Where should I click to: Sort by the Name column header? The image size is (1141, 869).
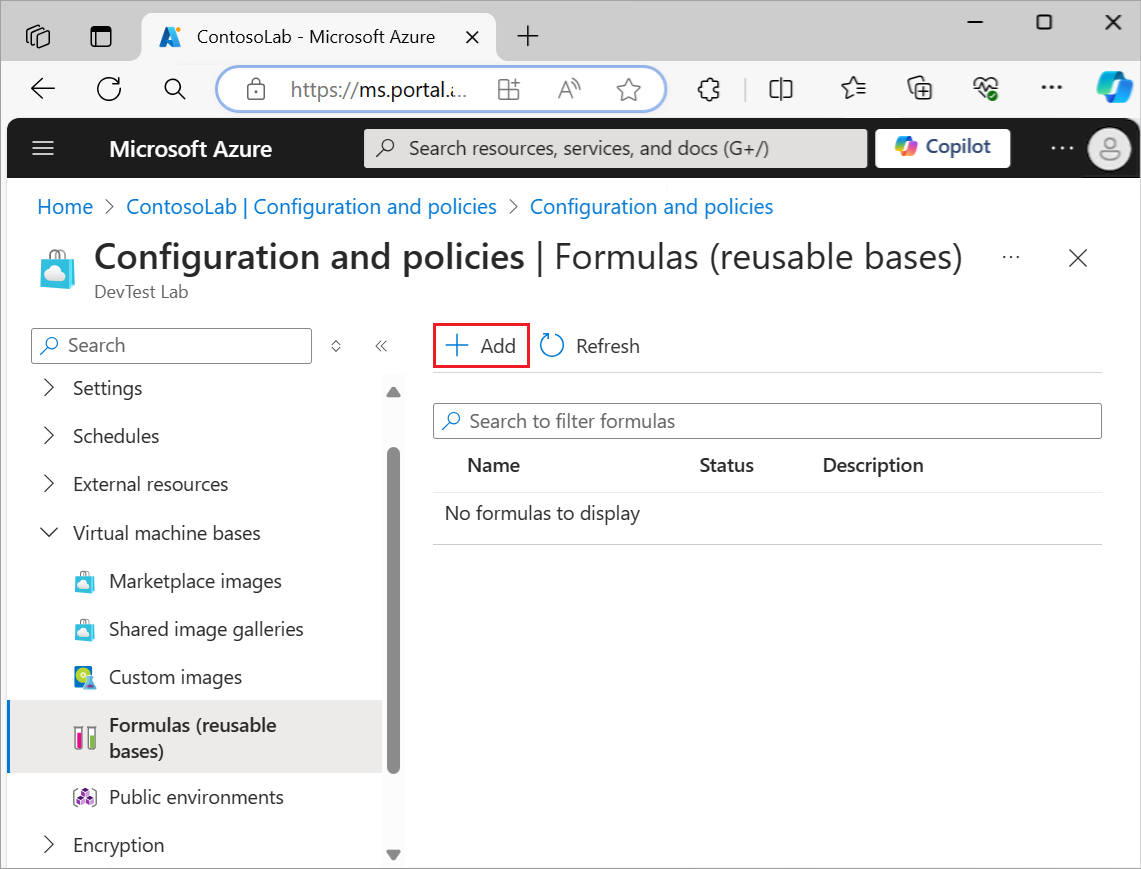493,466
